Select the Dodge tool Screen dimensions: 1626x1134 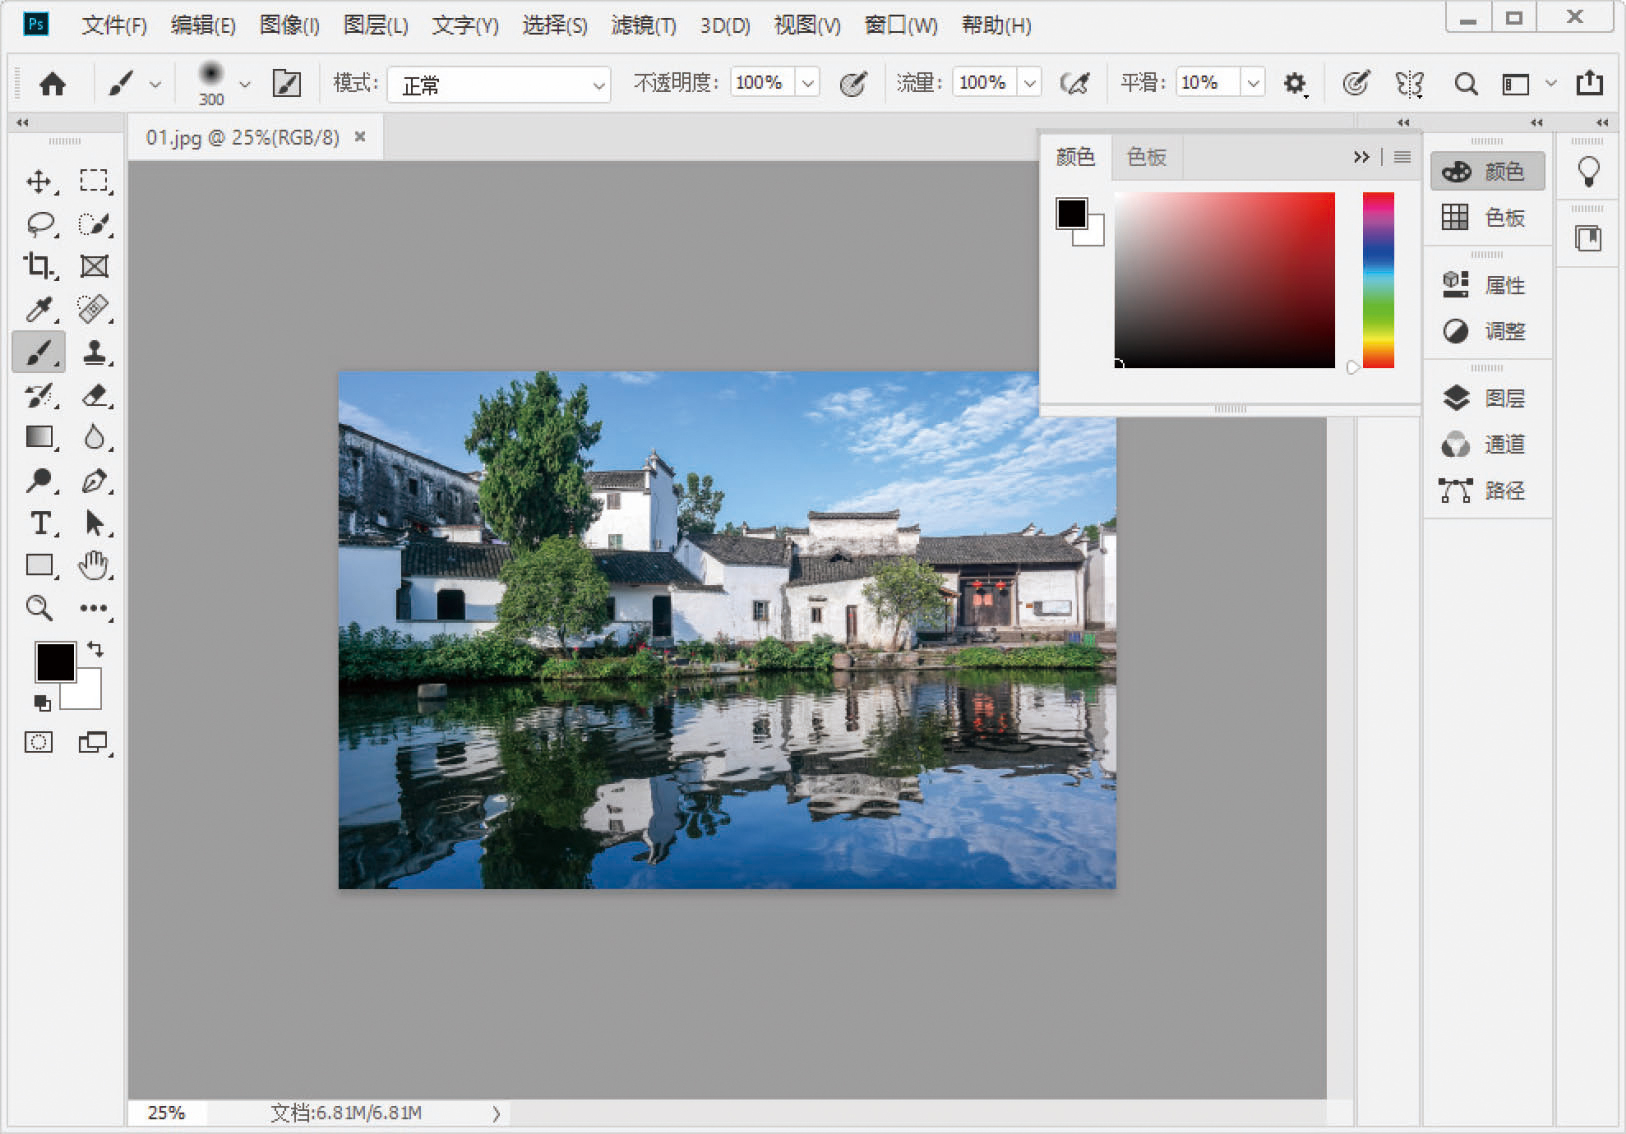[39, 480]
